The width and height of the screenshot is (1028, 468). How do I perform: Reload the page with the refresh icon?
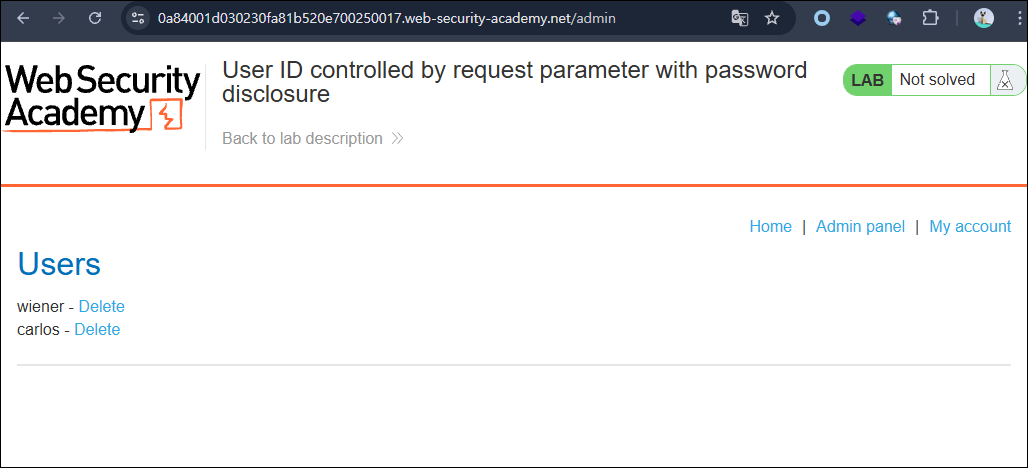coord(95,18)
